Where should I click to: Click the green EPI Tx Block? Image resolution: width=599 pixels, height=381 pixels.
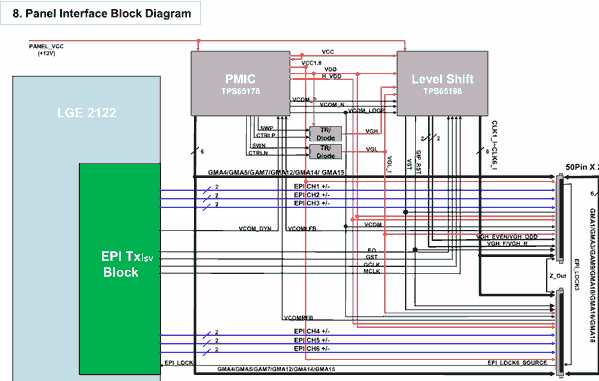(120, 269)
